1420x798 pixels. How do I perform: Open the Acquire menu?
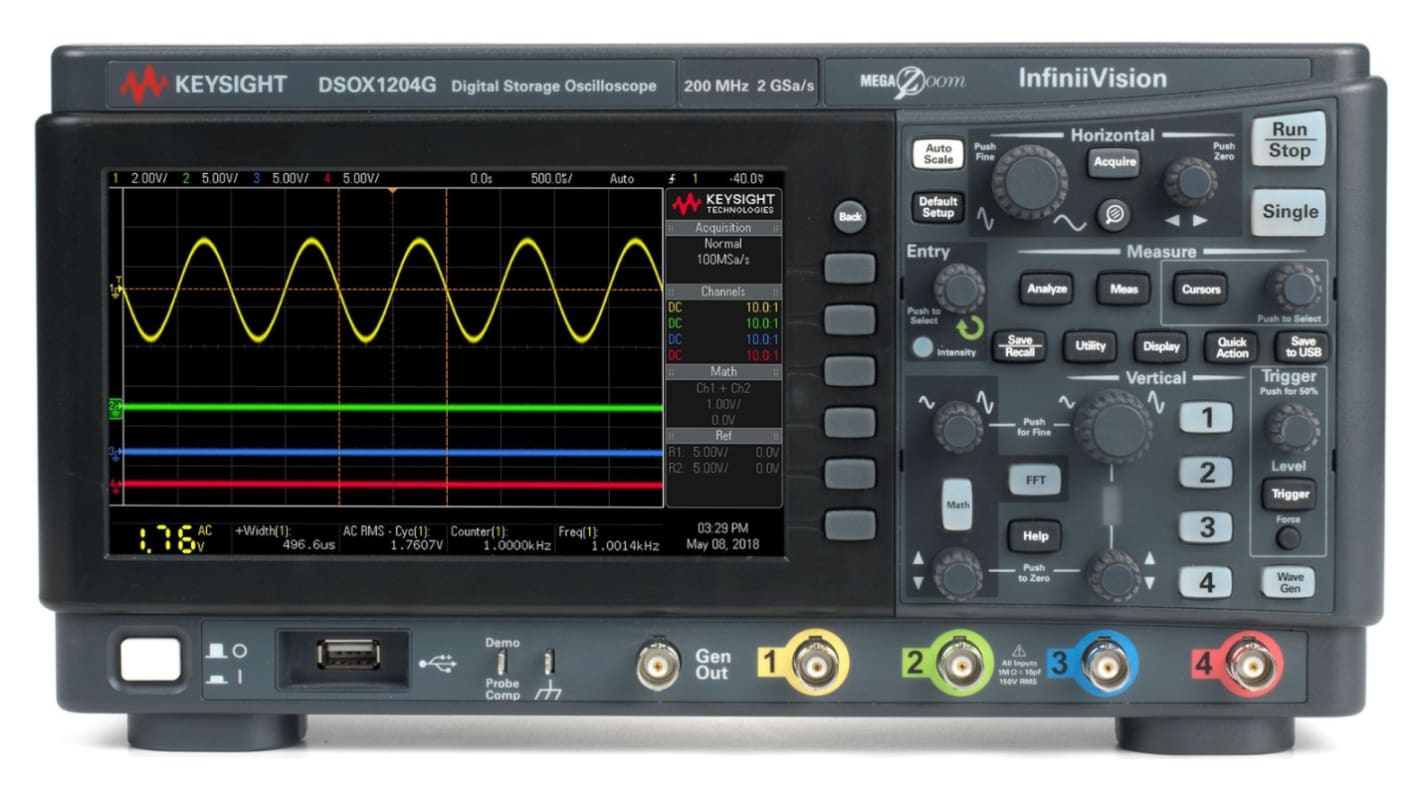click(x=1114, y=161)
